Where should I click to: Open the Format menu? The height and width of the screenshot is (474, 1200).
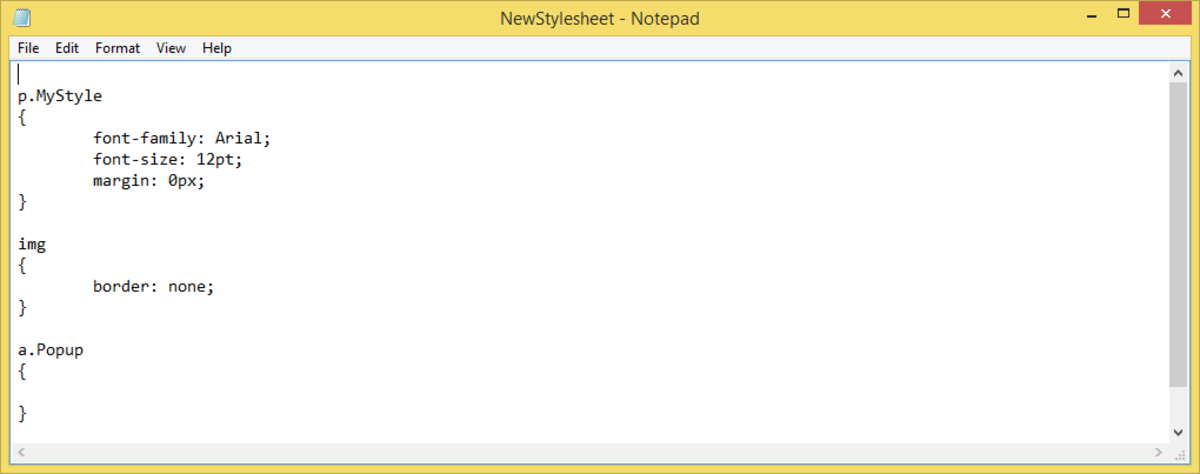point(117,48)
